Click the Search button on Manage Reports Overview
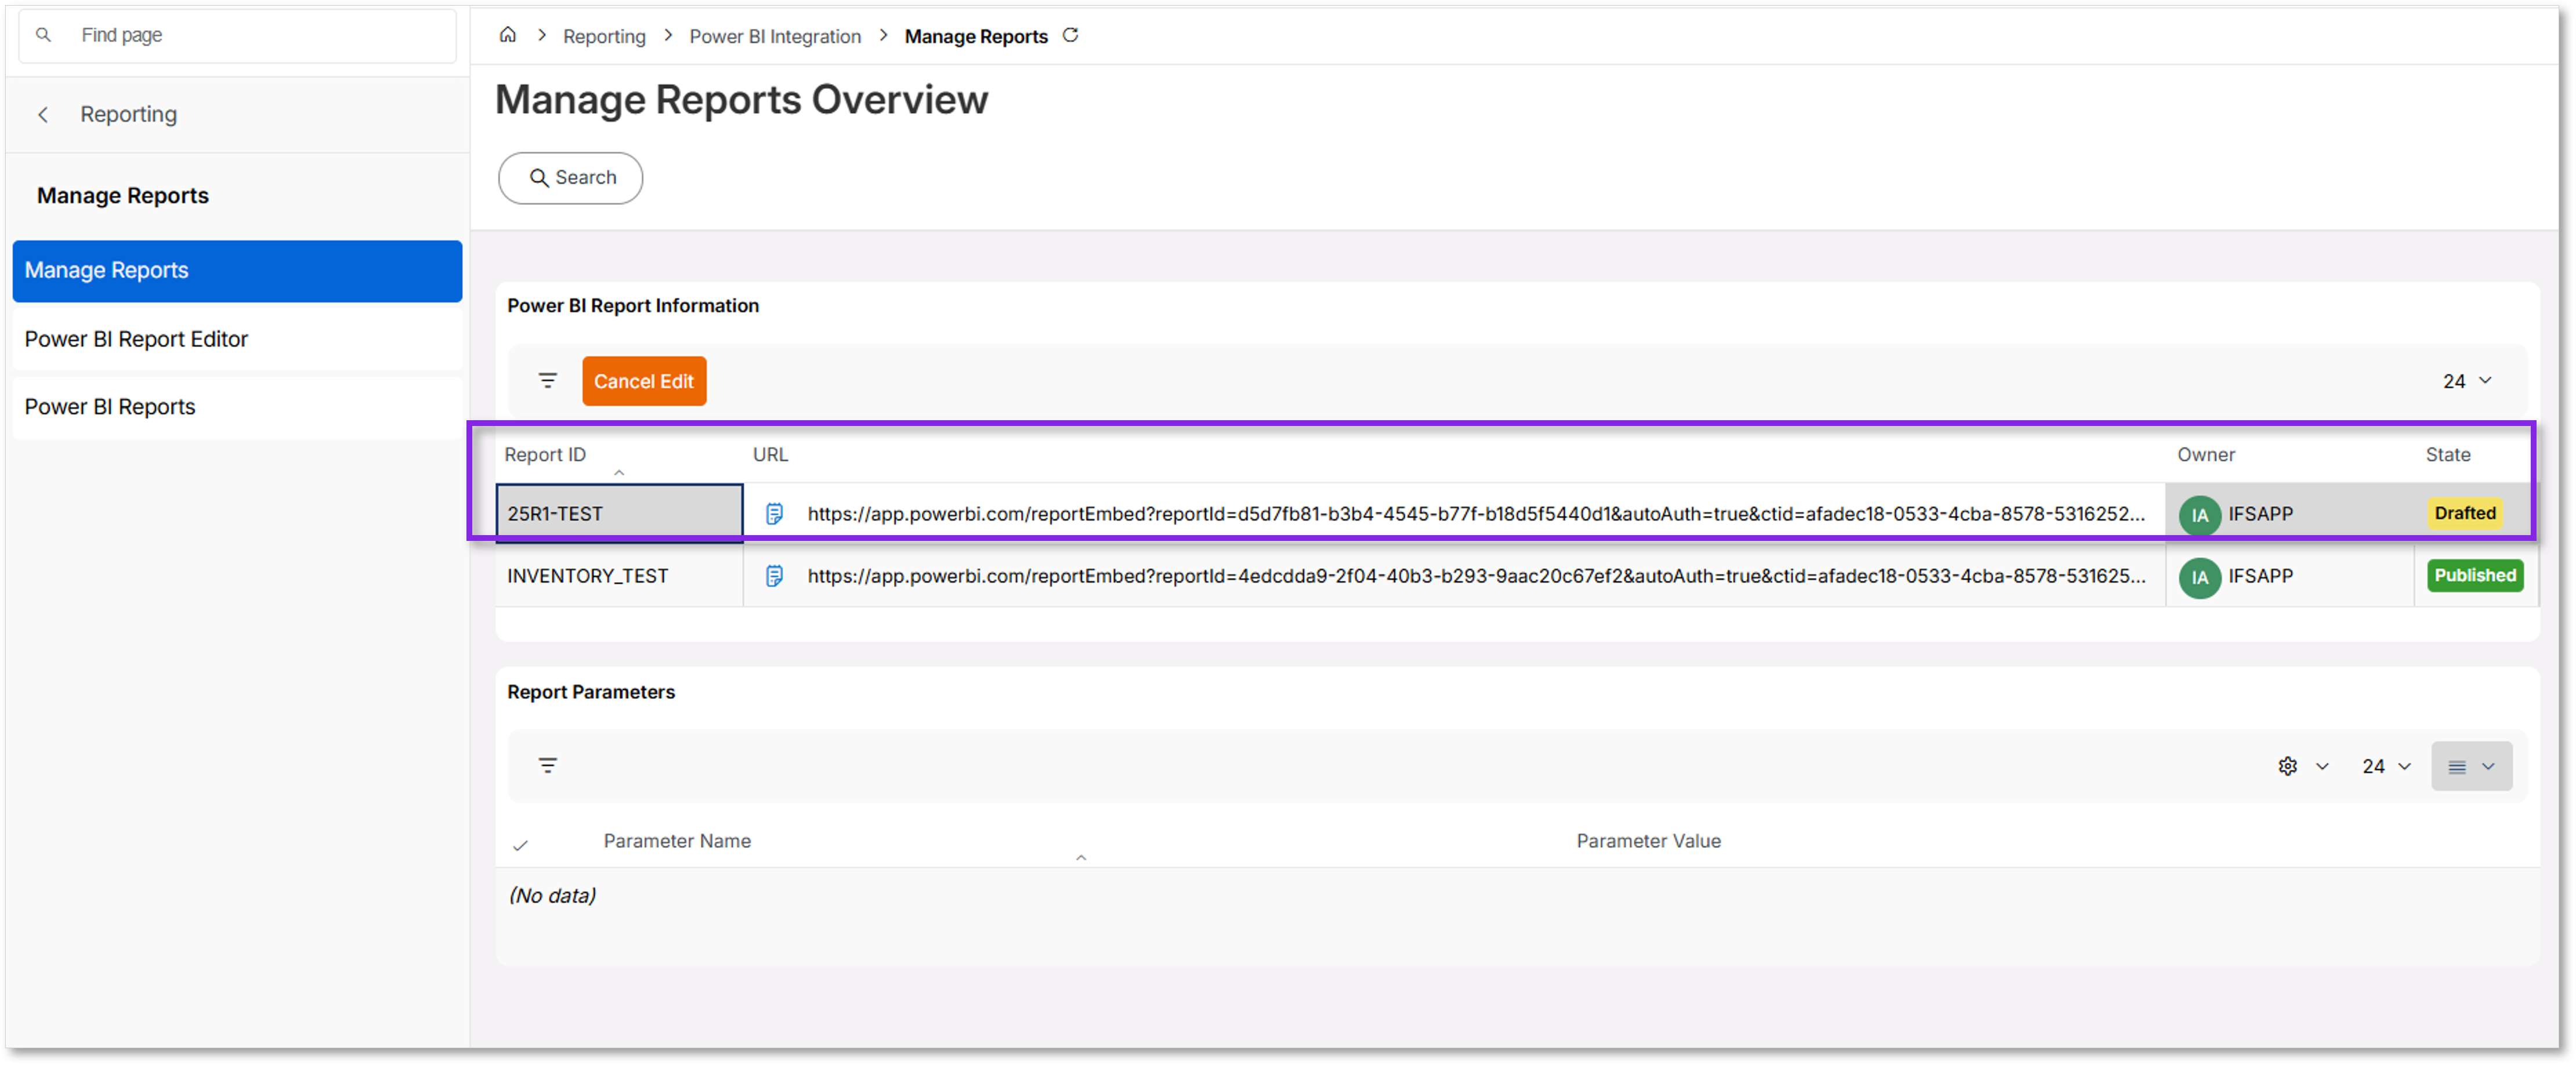 [x=570, y=177]
